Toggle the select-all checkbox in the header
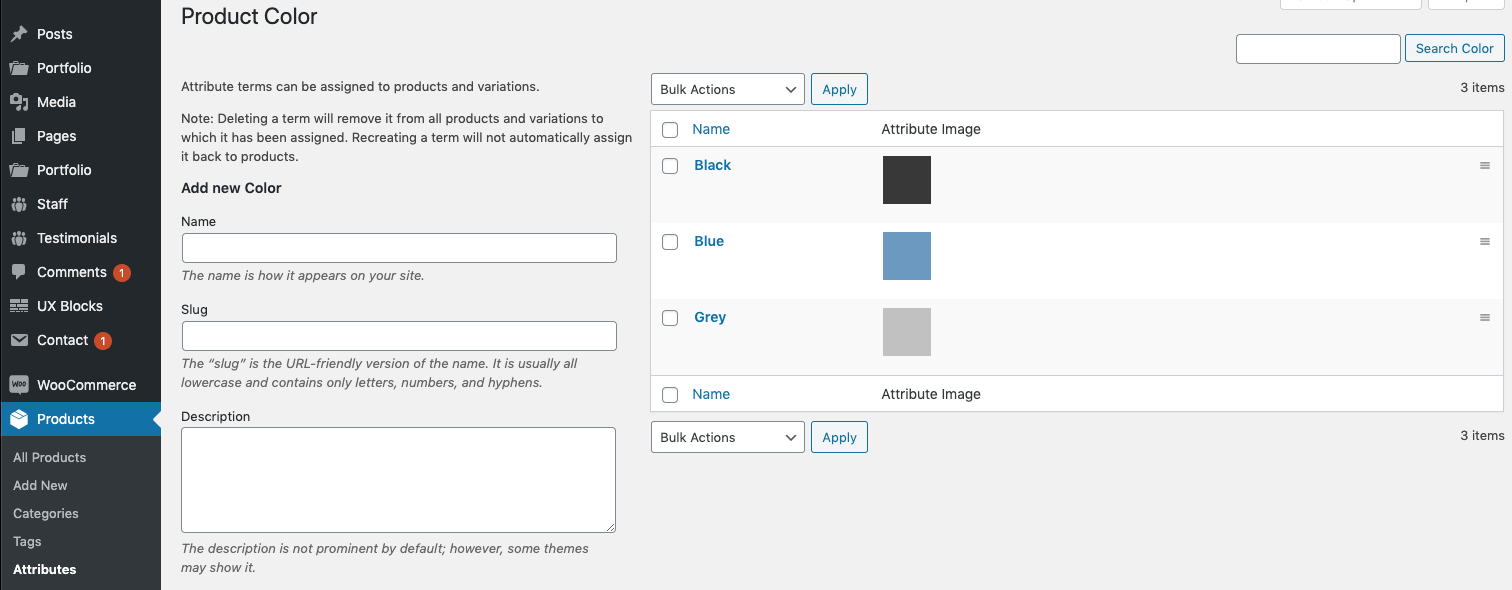Viewport: 1512px width, 590px height. (669, 130)
